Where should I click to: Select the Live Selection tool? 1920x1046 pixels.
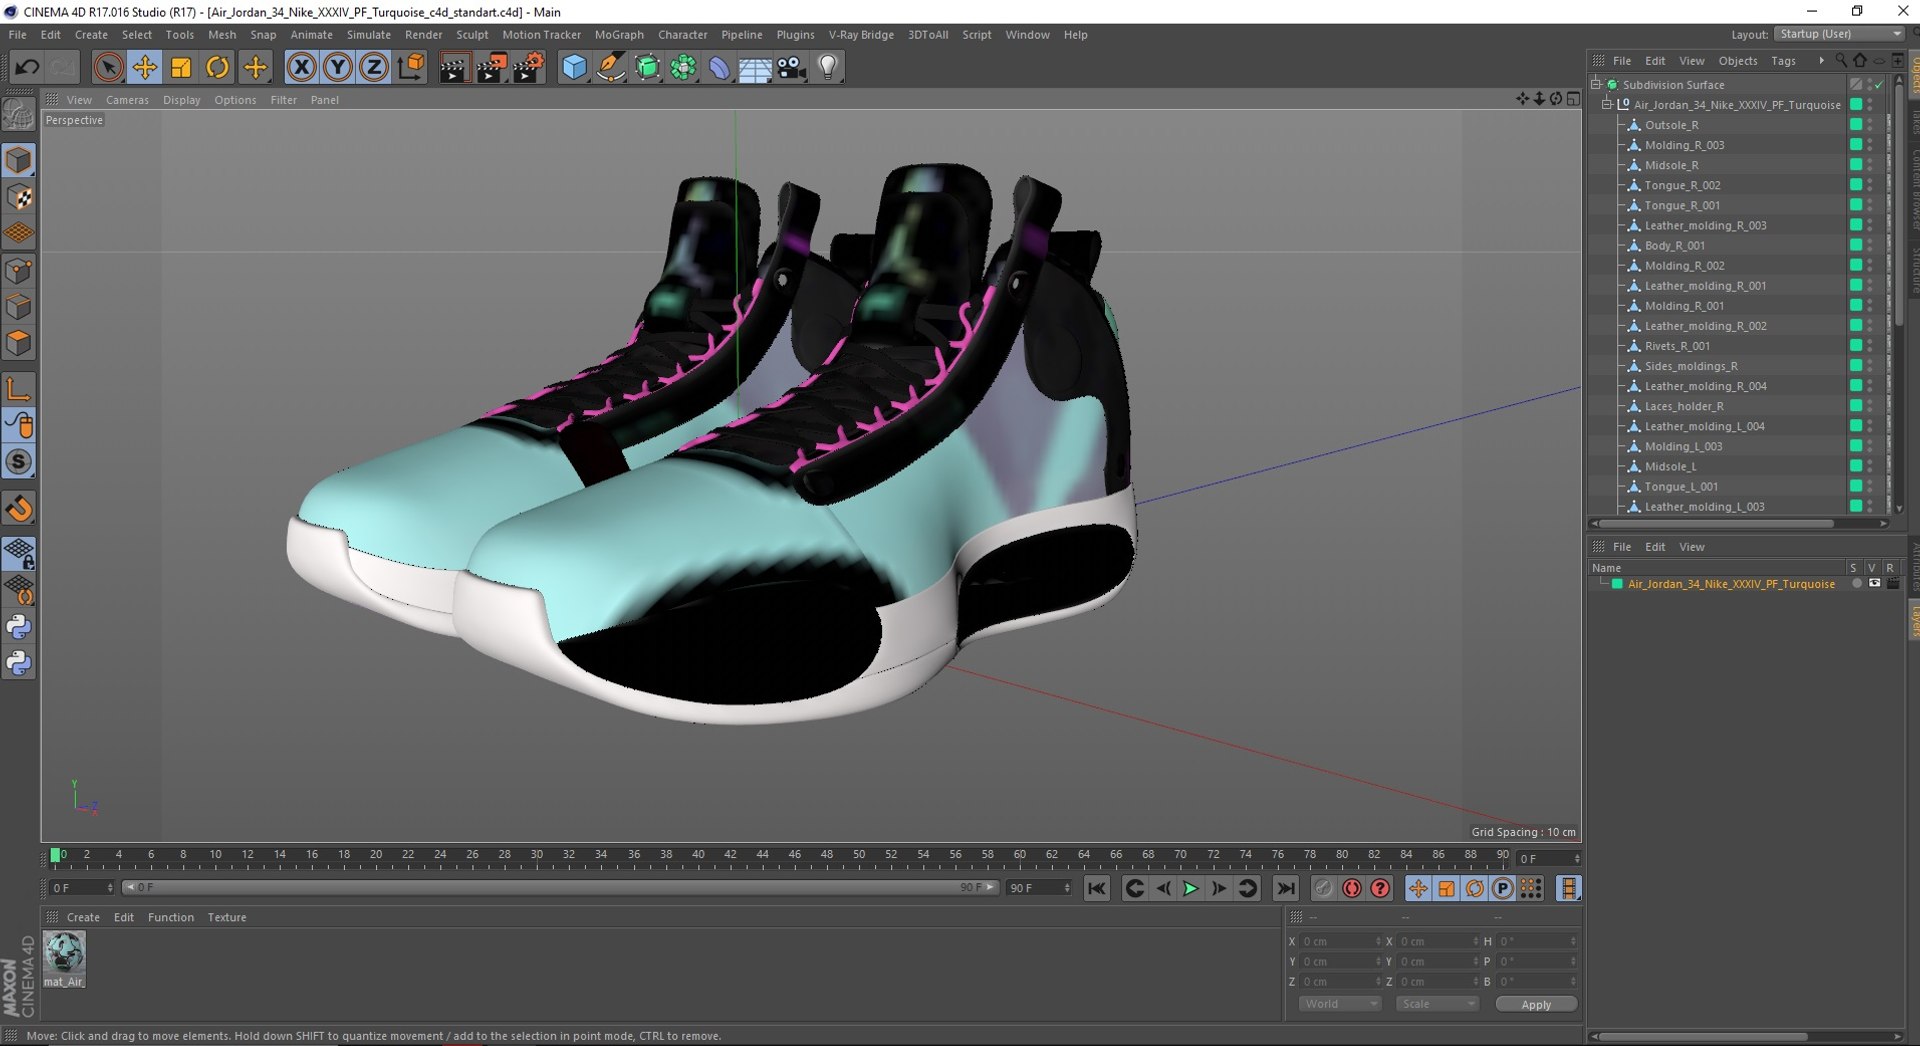click(x=108, y=67)
